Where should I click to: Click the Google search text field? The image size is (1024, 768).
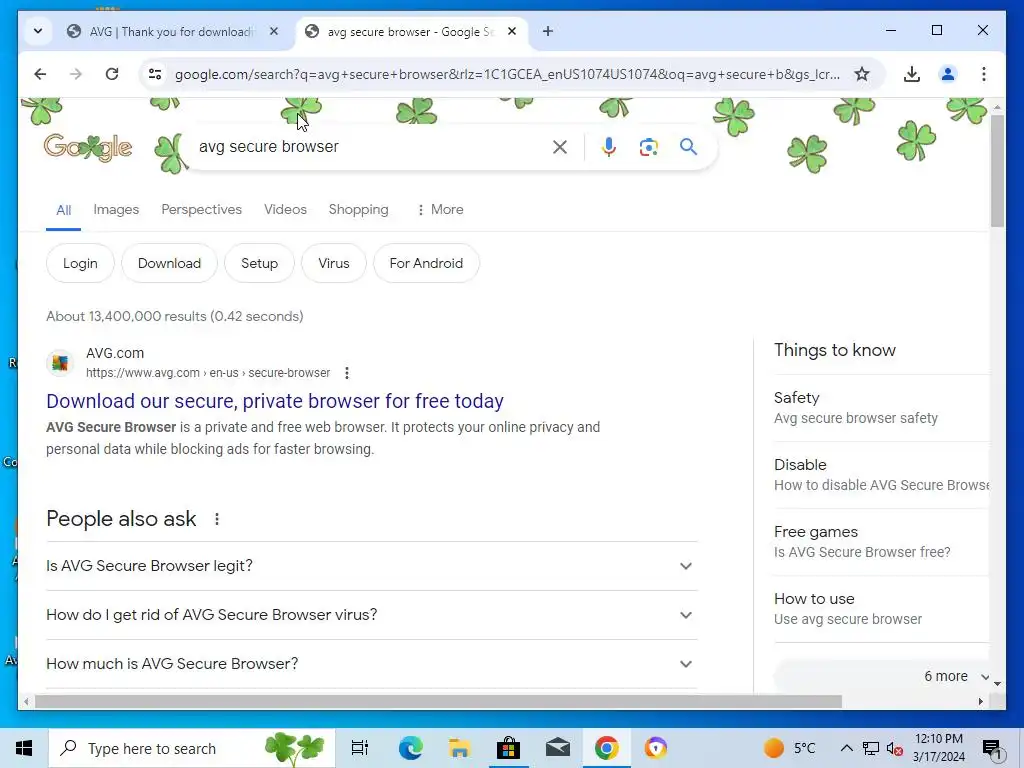click(x=369, y=146)
